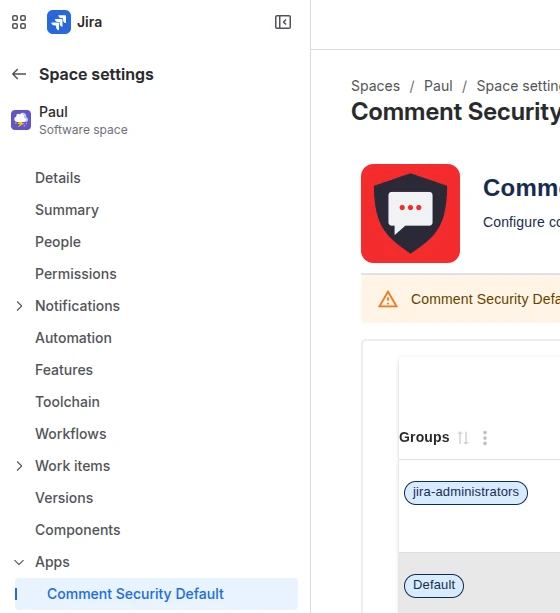
Task: Select Notifications in the sidebar
Action: click(x=77, y=306)
